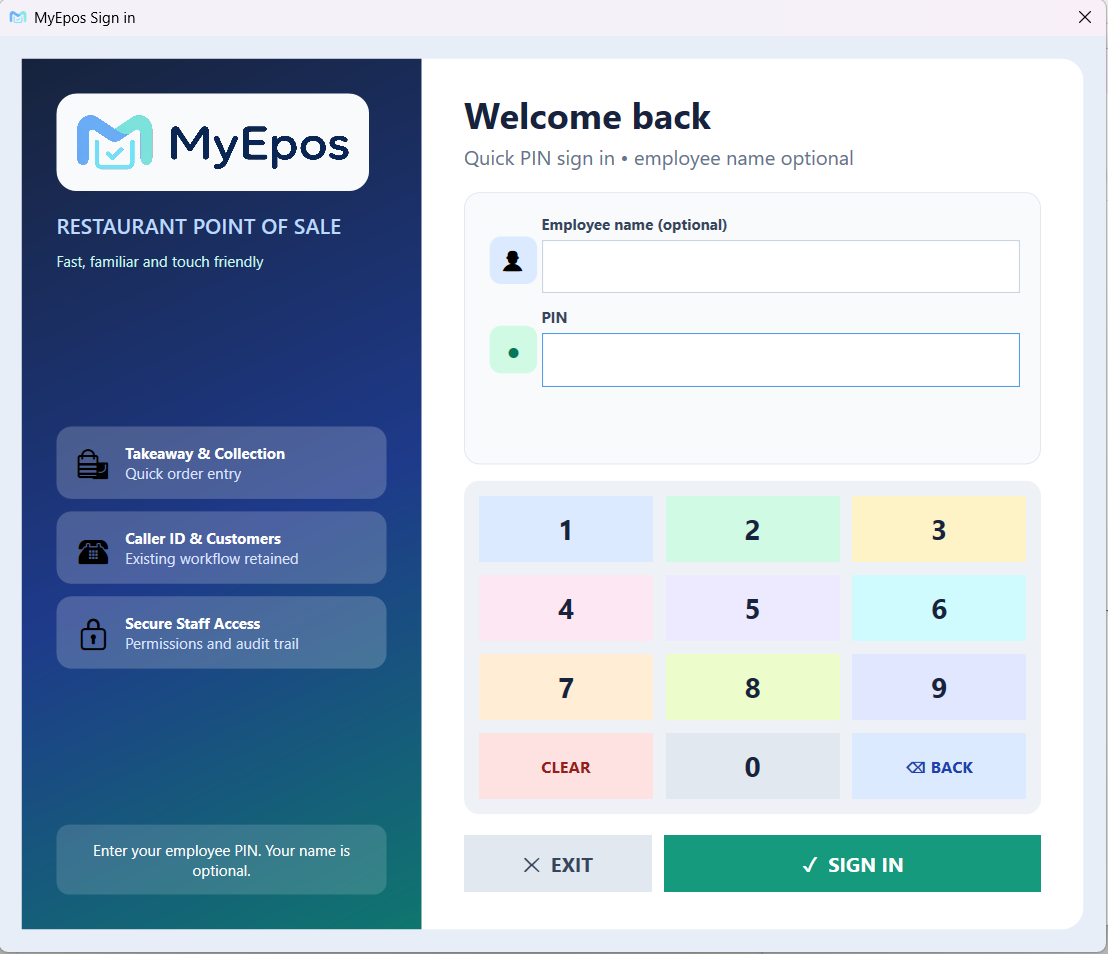Image resolution: width=1108 pixels, height=954 pixels.
Task: Focus the PIN input field
Action: pyautogui.click(x=780, y=360)
